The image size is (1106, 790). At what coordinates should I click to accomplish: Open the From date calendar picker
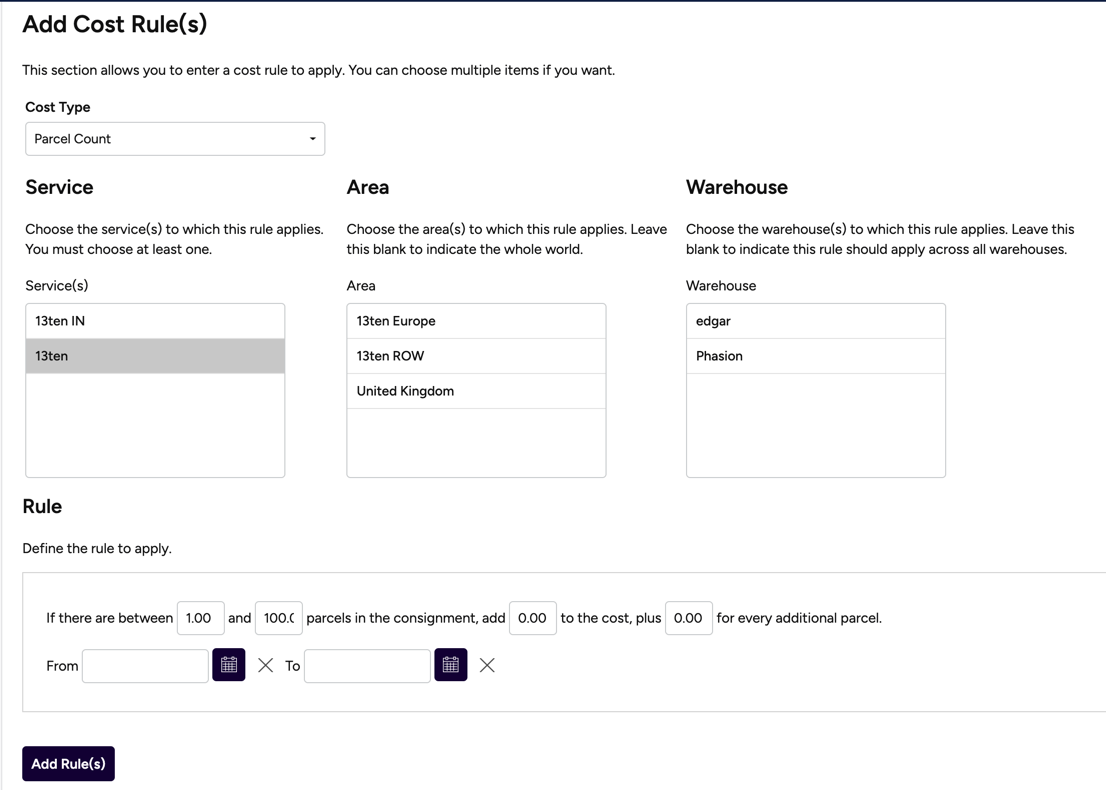click(228, 664)
